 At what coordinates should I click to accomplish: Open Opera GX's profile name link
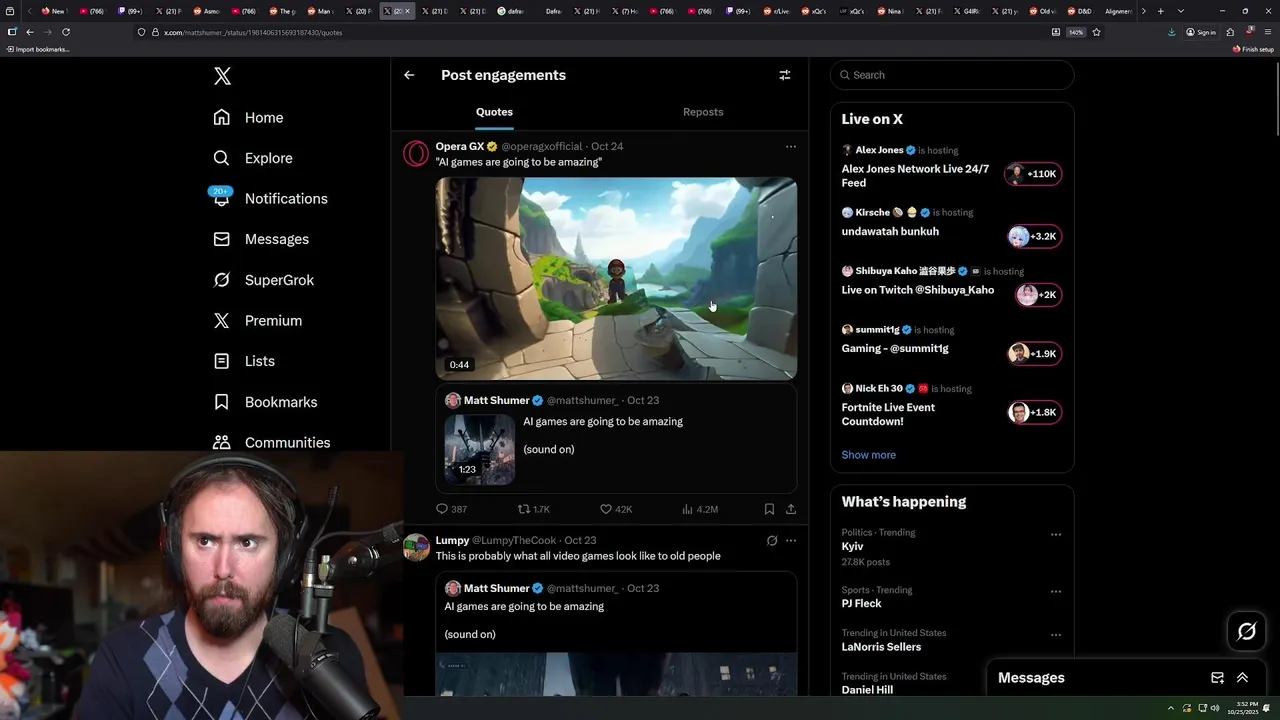[x=459, y=147]
